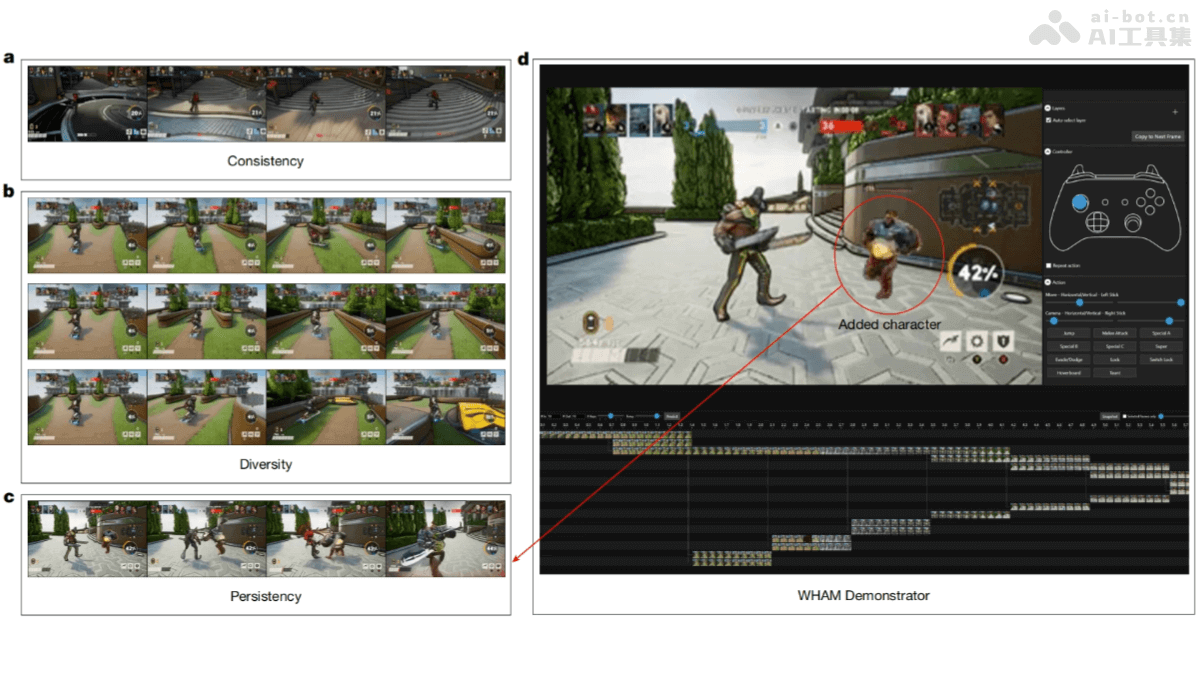This screenshot has width=1200, height=675.
Task: Click the Jump action button
Action: click(1069, 333)
